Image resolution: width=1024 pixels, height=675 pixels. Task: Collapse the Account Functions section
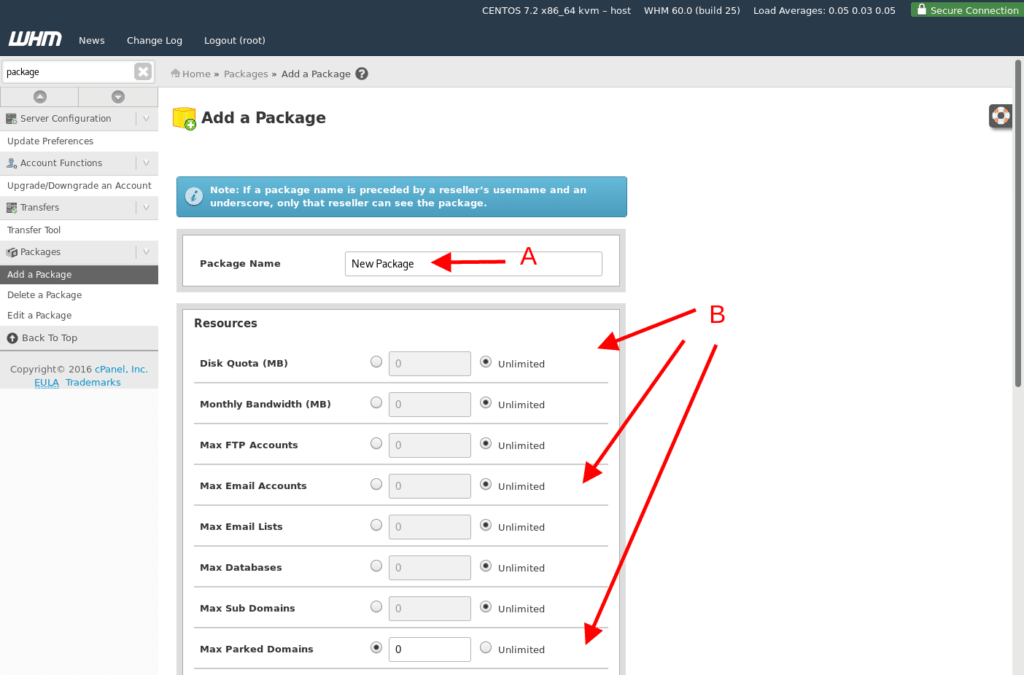(x=146, y=163)
